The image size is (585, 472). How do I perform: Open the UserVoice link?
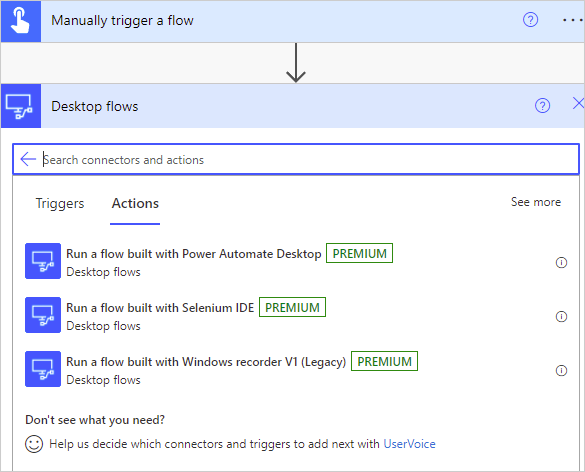coord(409,444)
